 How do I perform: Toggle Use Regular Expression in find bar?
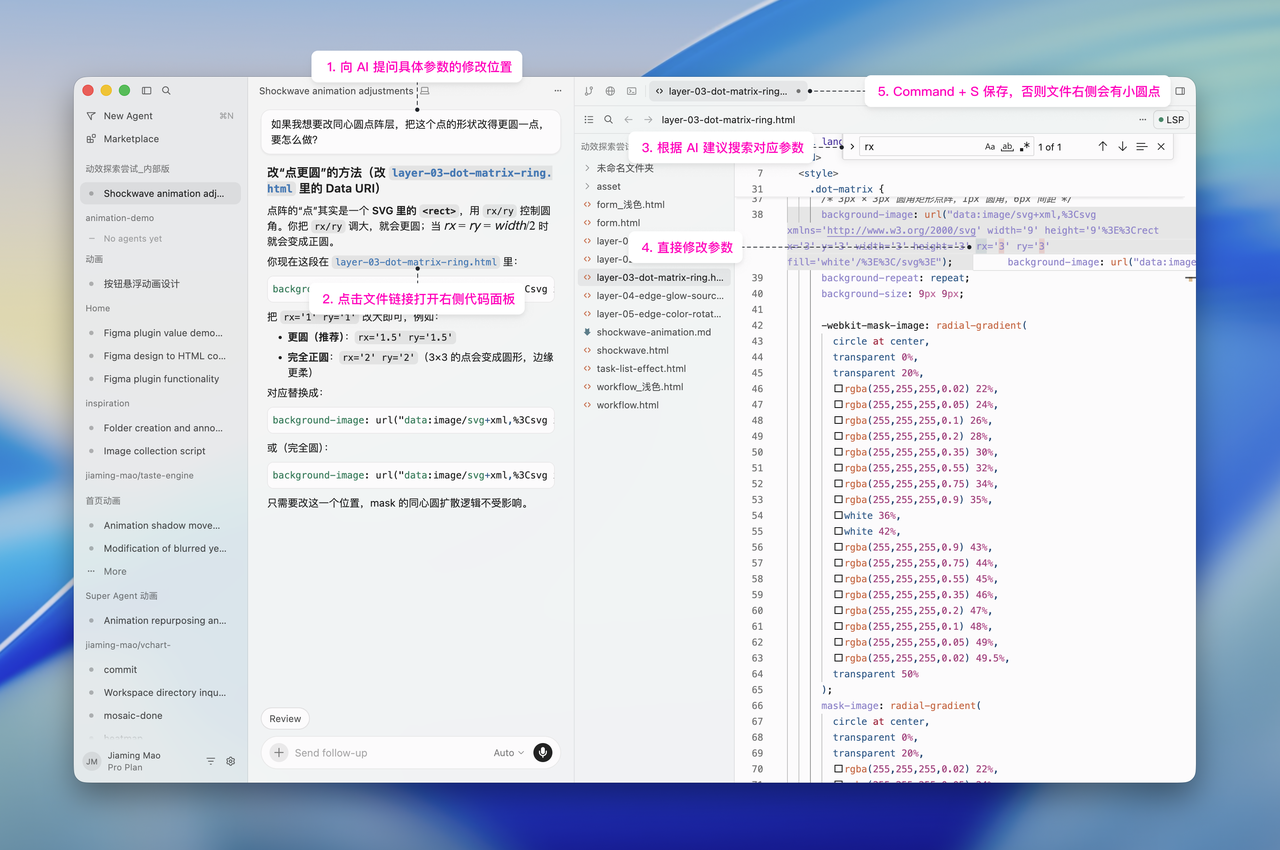(x=1024, y=147)
